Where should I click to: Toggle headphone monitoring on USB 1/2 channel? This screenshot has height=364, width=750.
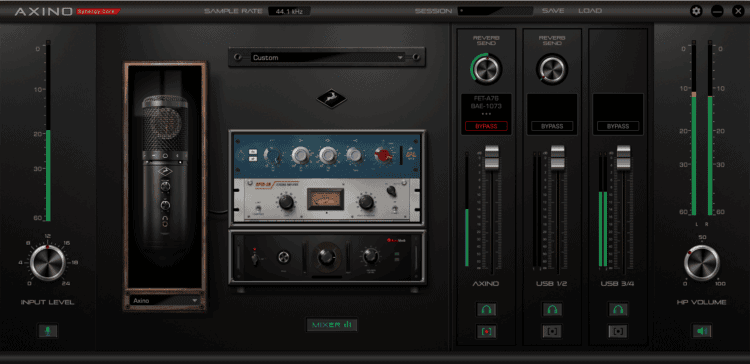tap(552, 309)
